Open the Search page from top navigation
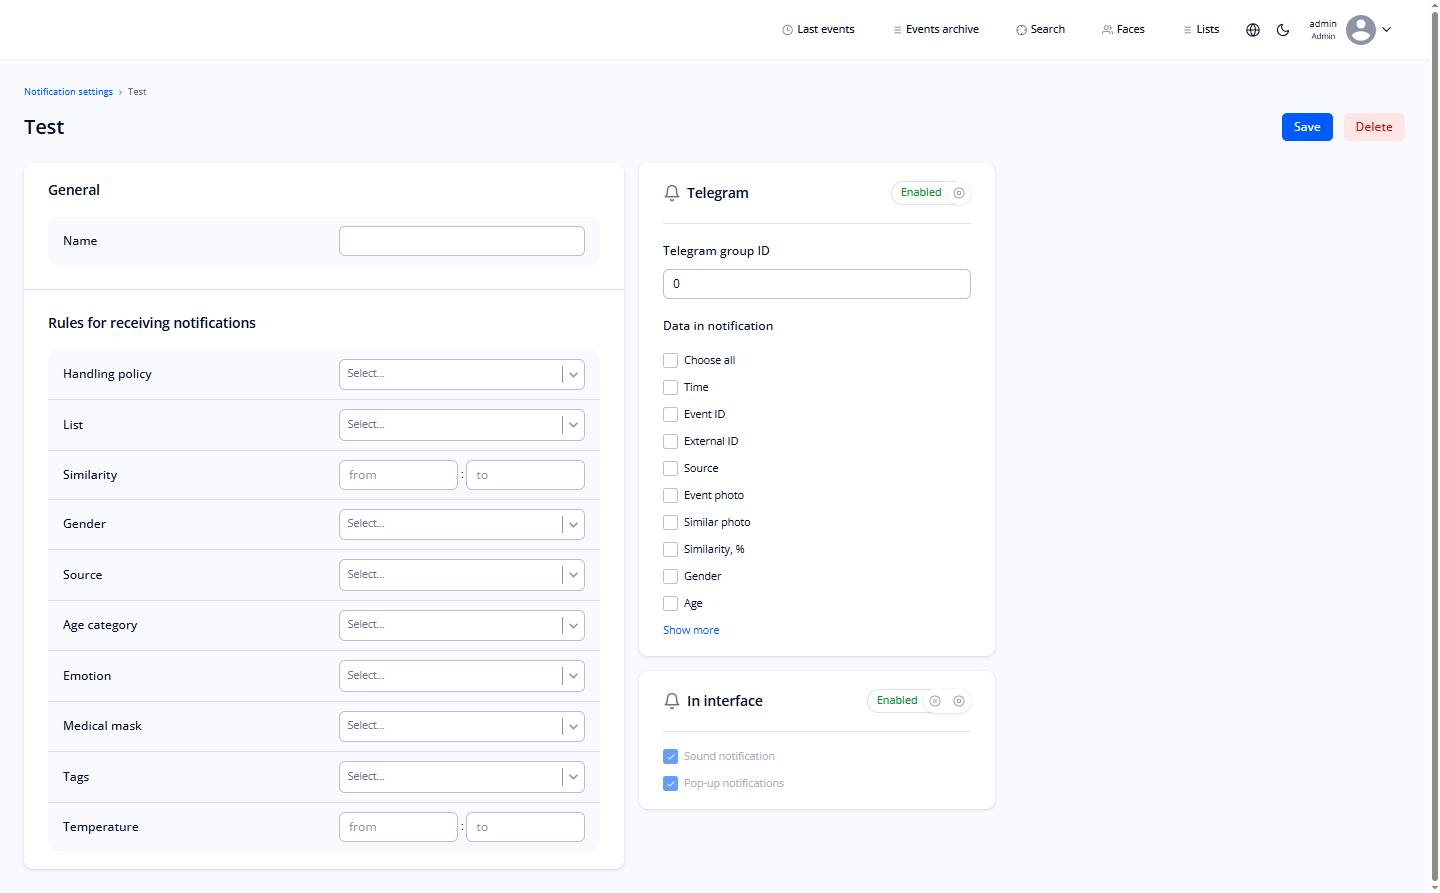This screenshot has height=893, width=1440. [1040, 29]
